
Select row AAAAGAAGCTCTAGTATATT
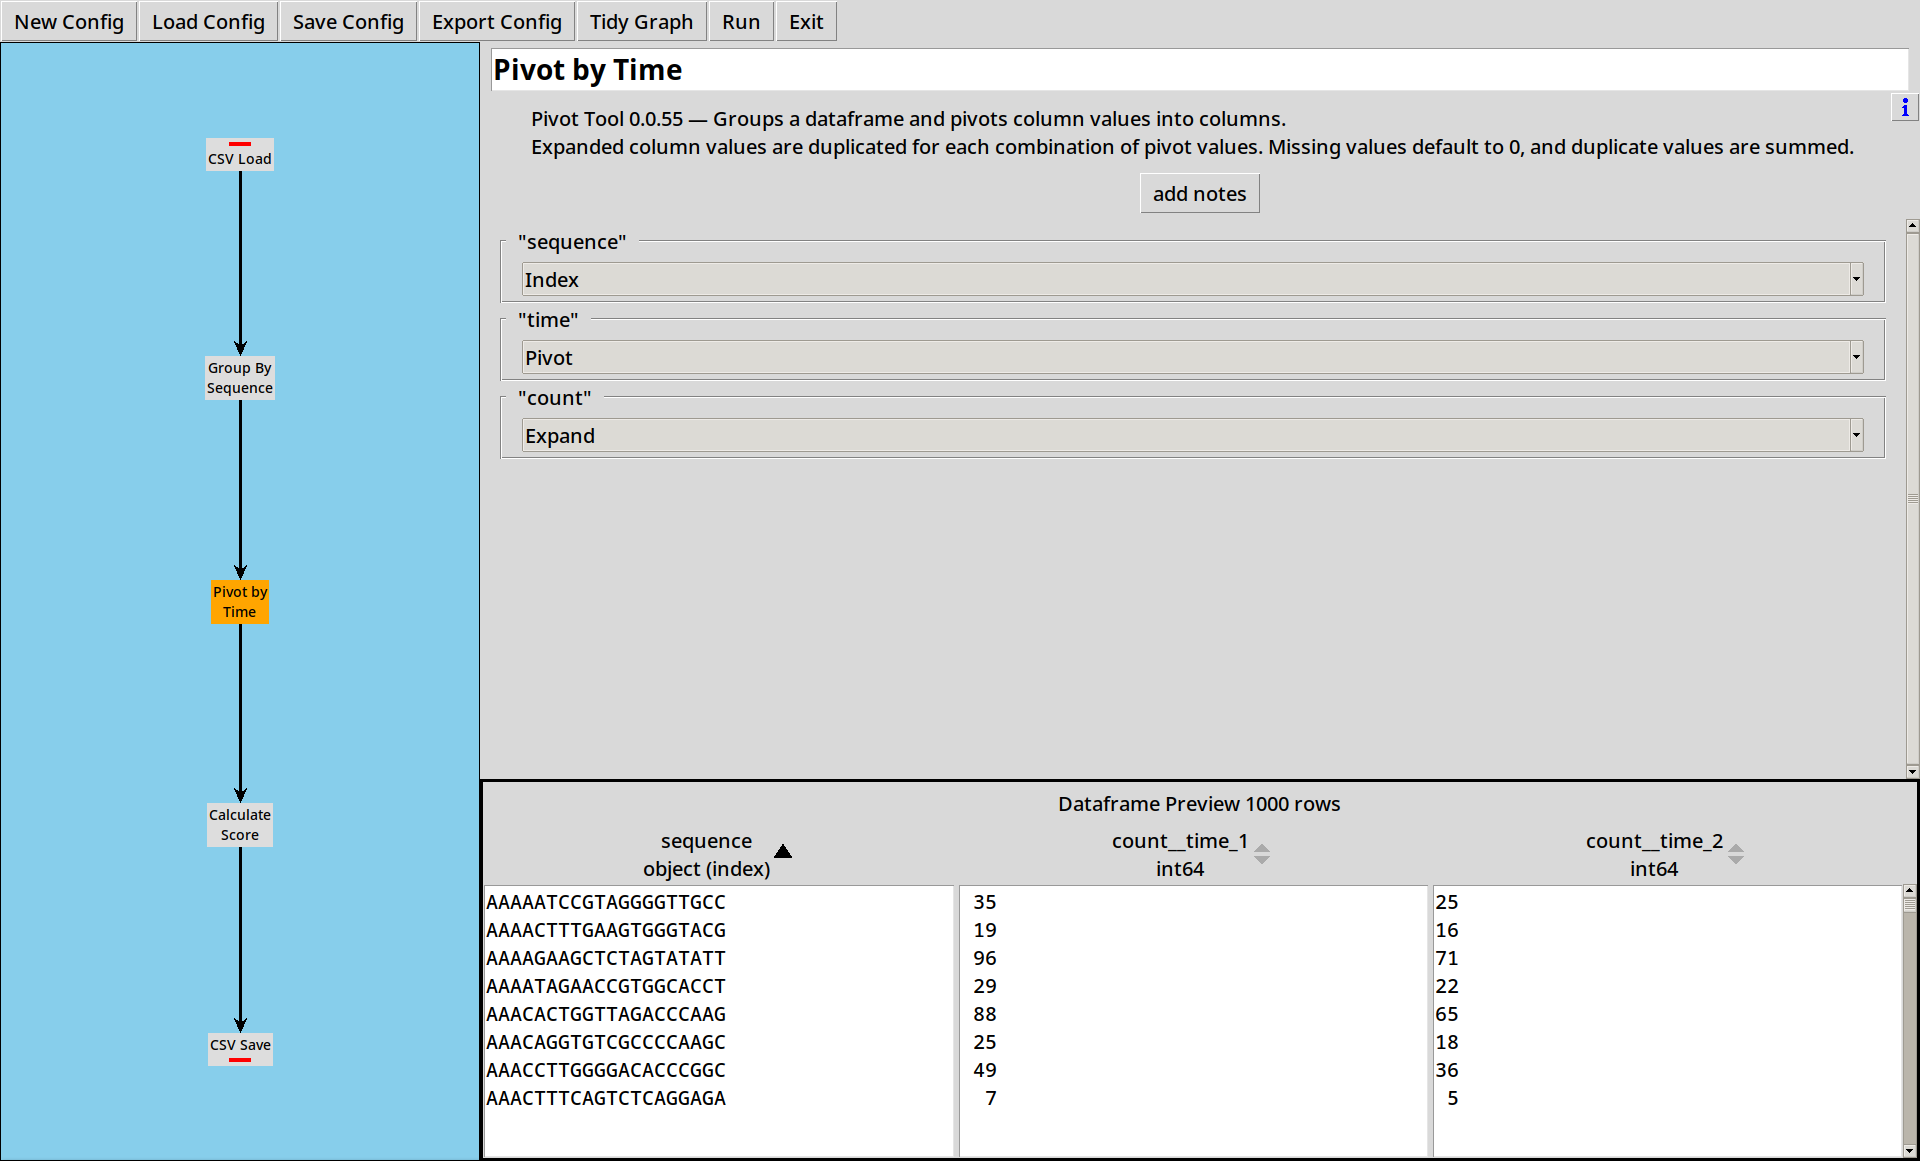click(x=606, y=958)
